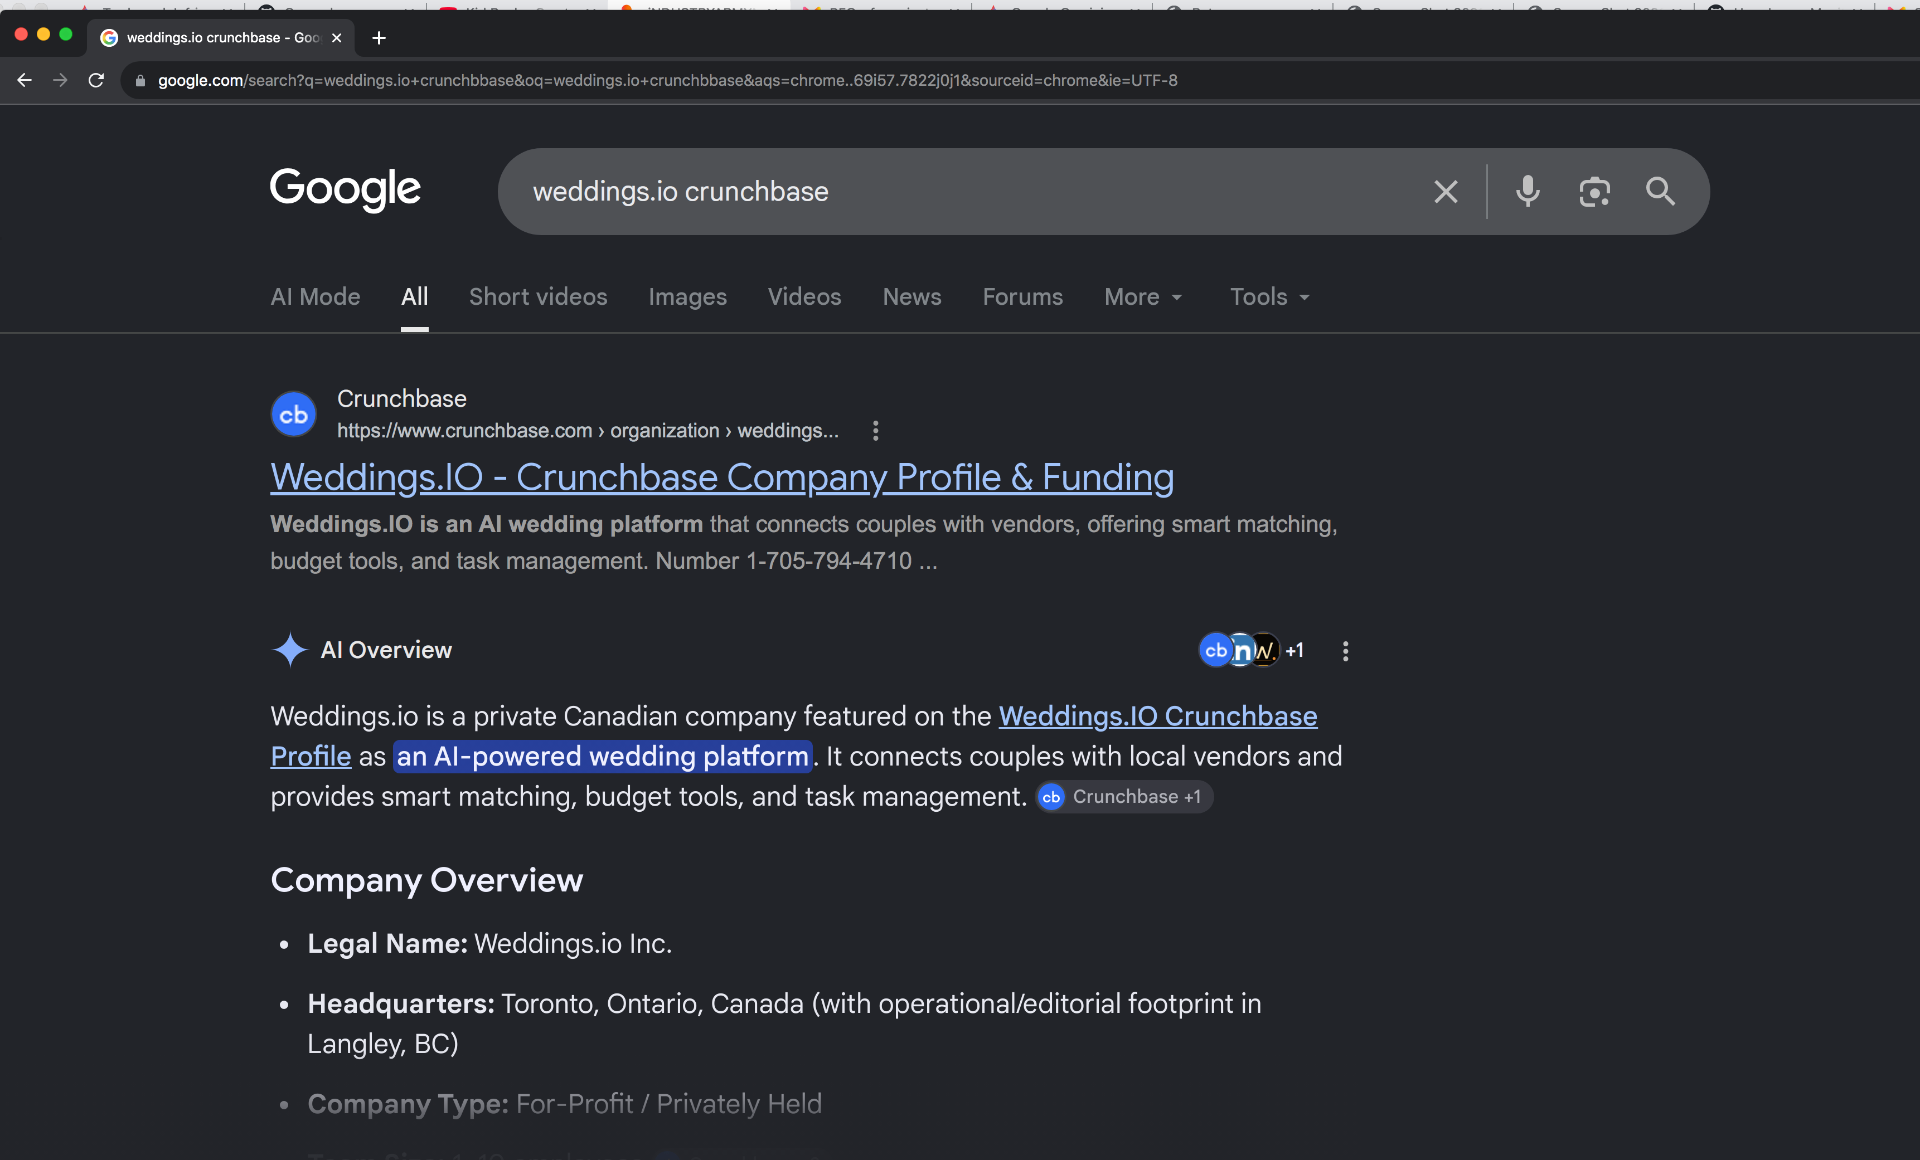The image size is (1920, 1160).
Task: Click the AI Overview sparkle icon
Action: 290,650
